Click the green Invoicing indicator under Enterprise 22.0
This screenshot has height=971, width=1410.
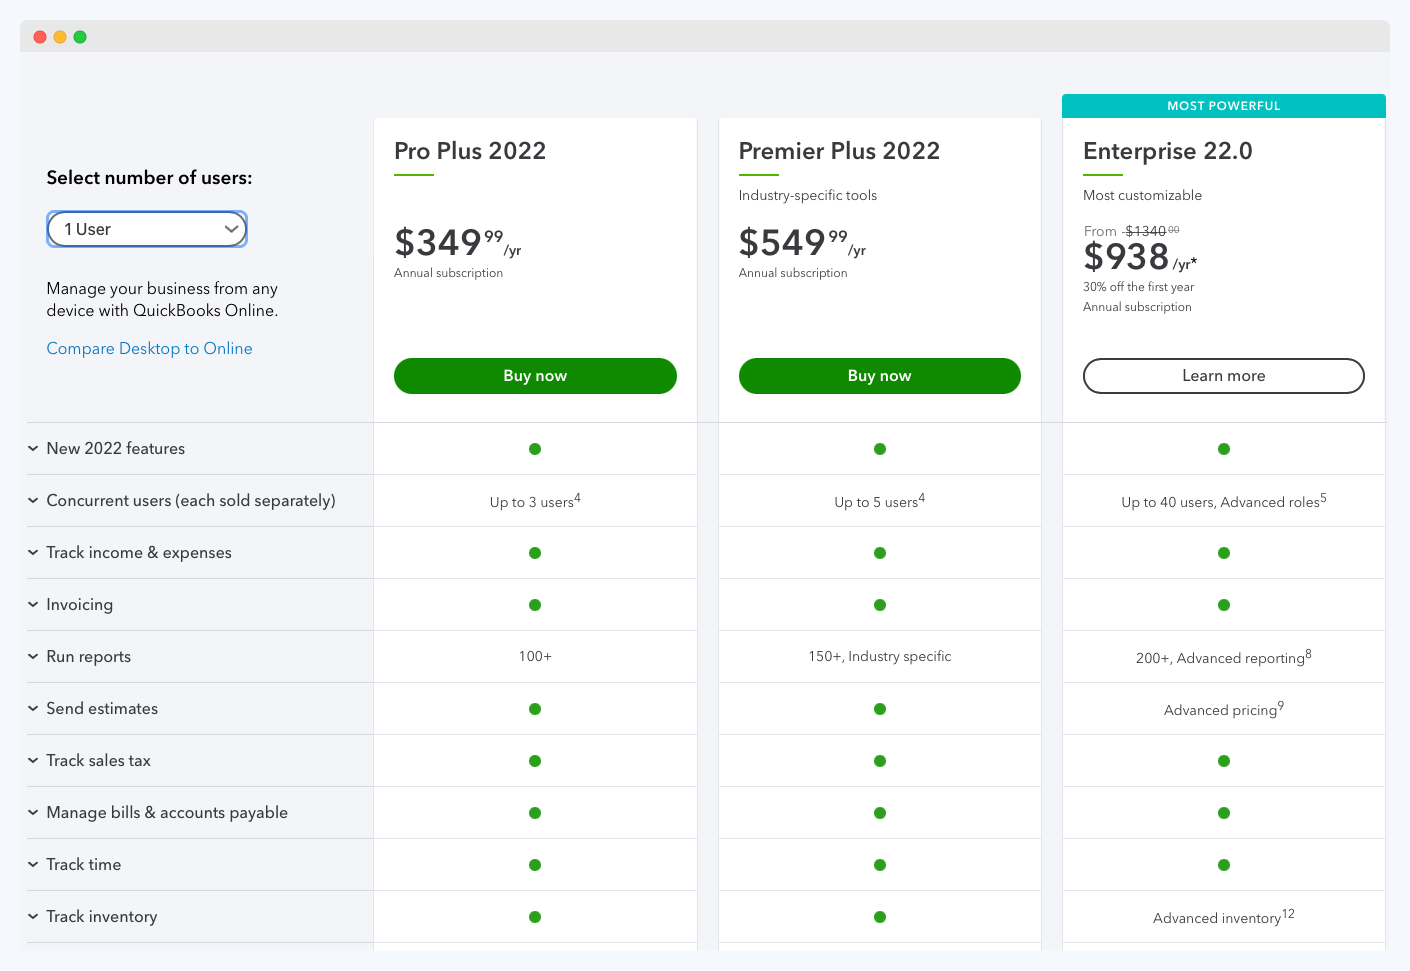pos(1223,605)
